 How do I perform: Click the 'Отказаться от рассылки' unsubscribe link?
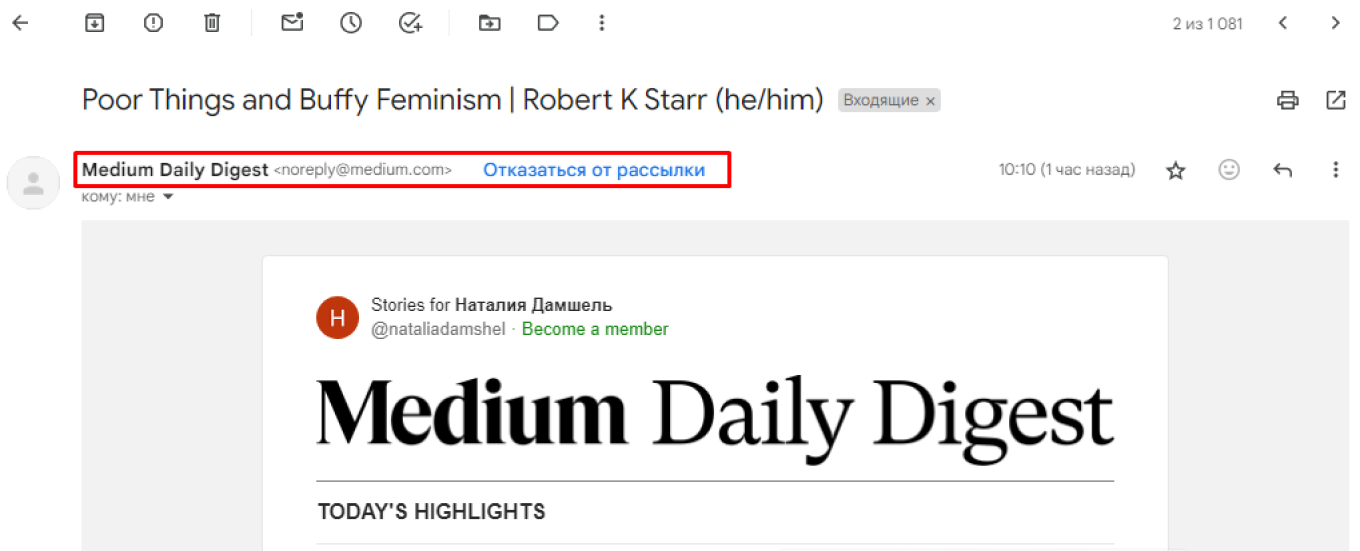coord(594,170)
